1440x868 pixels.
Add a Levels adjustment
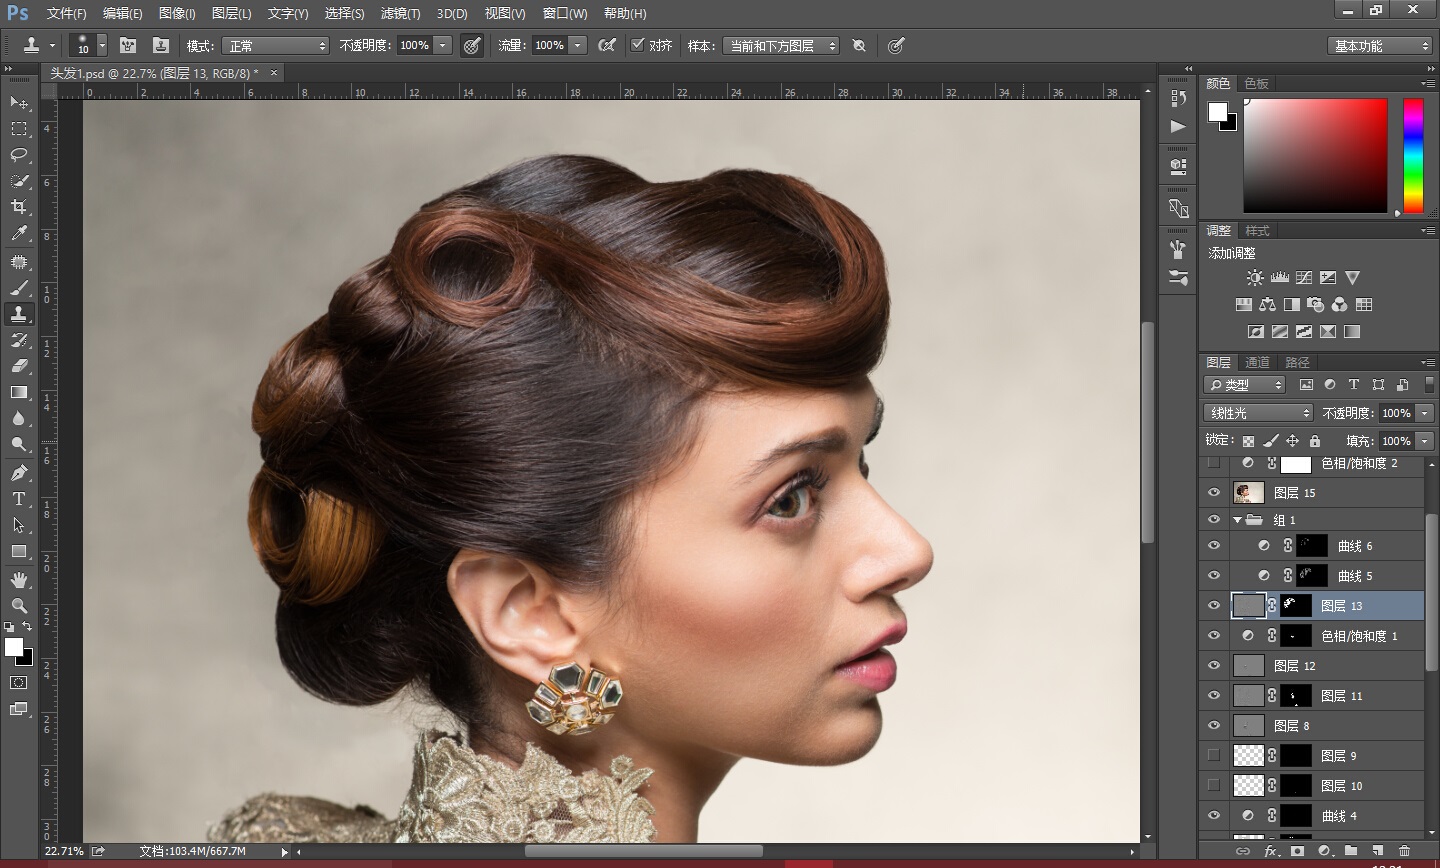pyautogui.click(x=1279, y=278)
